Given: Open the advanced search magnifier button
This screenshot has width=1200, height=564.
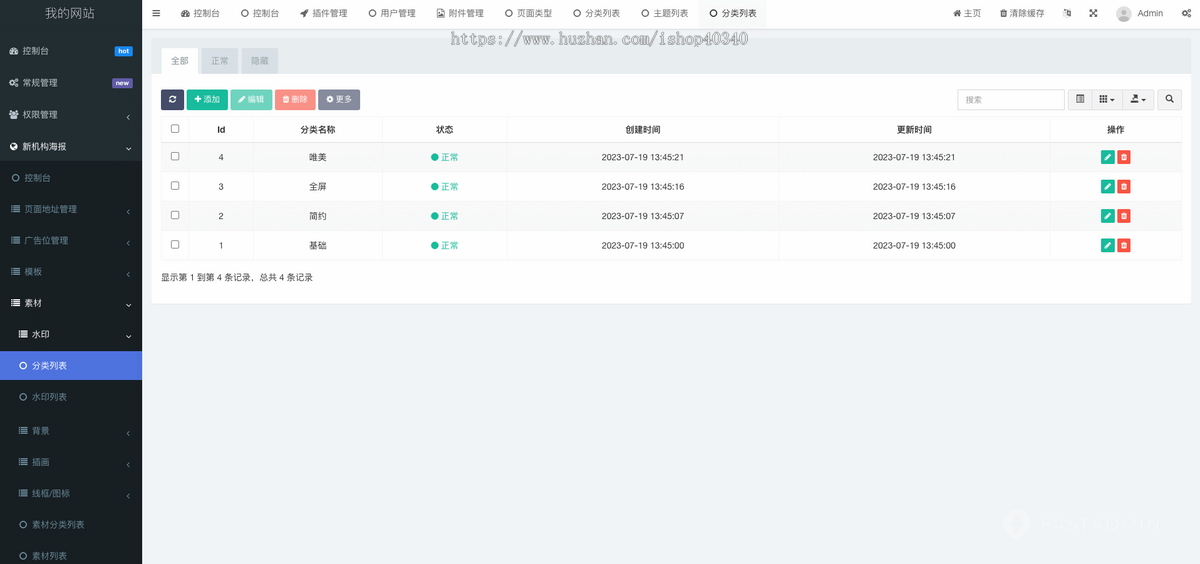Looking at the screenshot, I should pyautogui.click(x=1169, y=99).
